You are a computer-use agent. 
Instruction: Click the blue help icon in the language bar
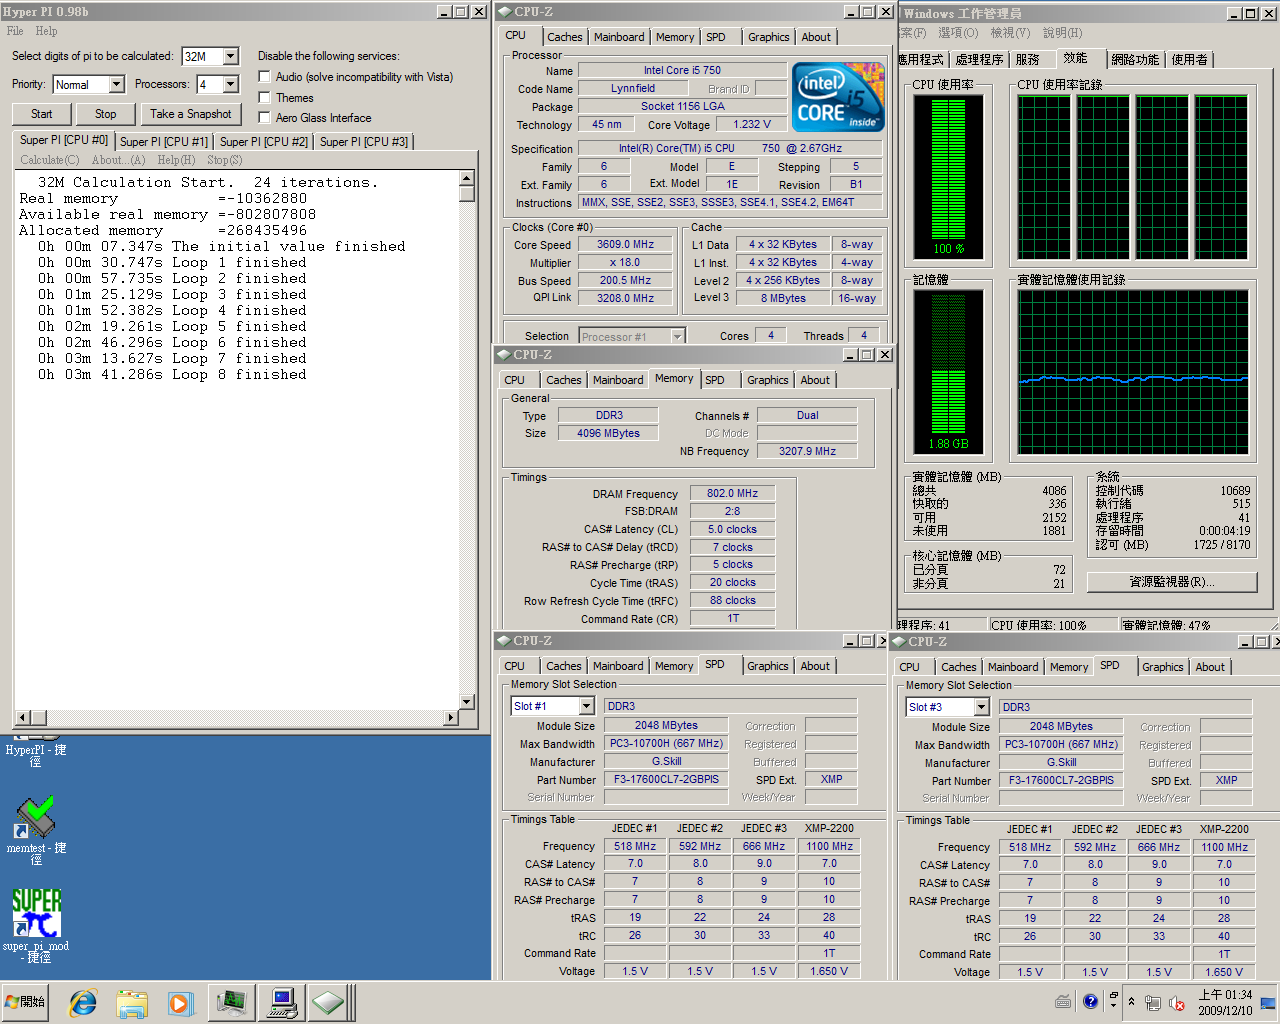(x=1090, y=1001)
